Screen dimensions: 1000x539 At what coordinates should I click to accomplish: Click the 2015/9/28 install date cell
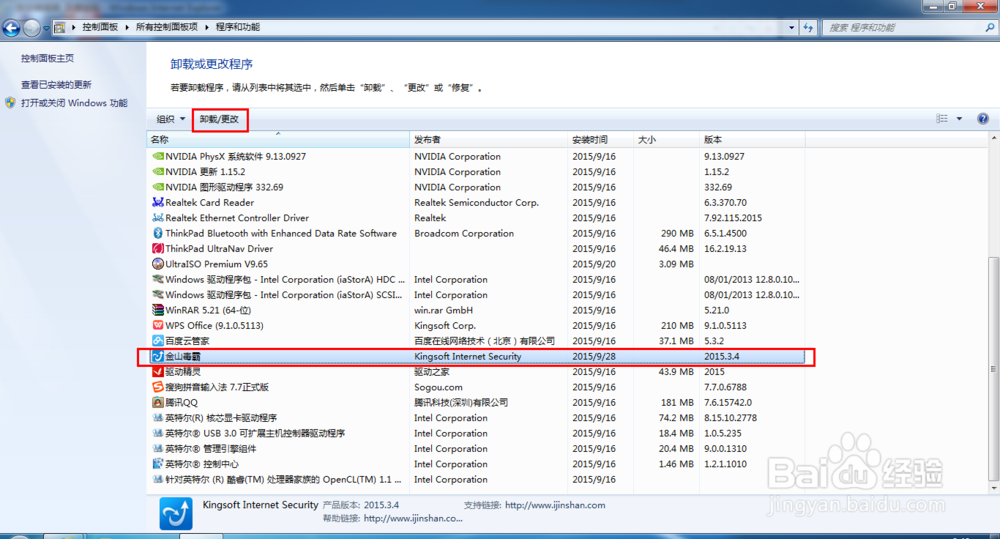[594, 357]
